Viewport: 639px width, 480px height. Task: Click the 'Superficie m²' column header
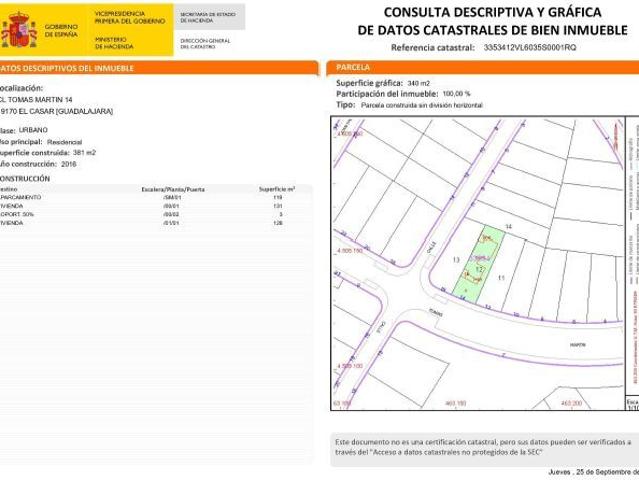coord(277,189)
